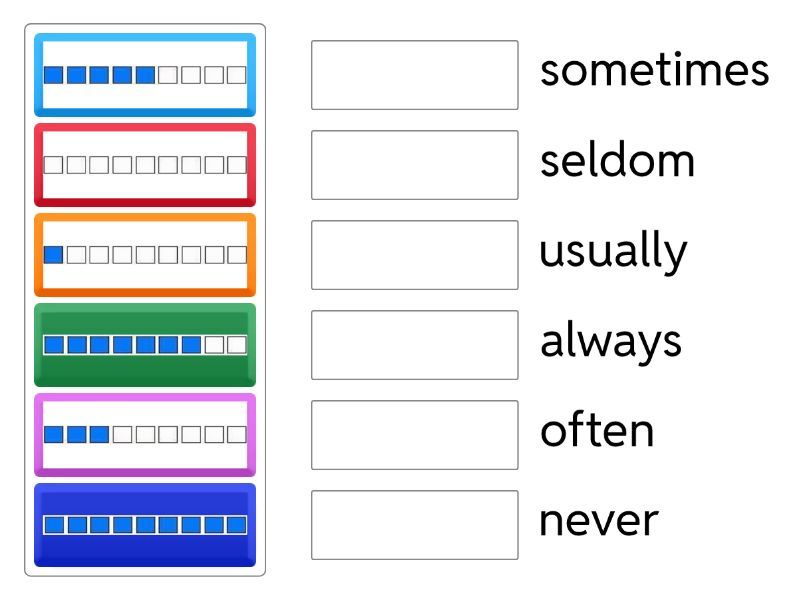Image resolution: width=800 pixels, height=600 pixels.
Task: Click the last empty square in the light-blue tile
Action: 237,74
